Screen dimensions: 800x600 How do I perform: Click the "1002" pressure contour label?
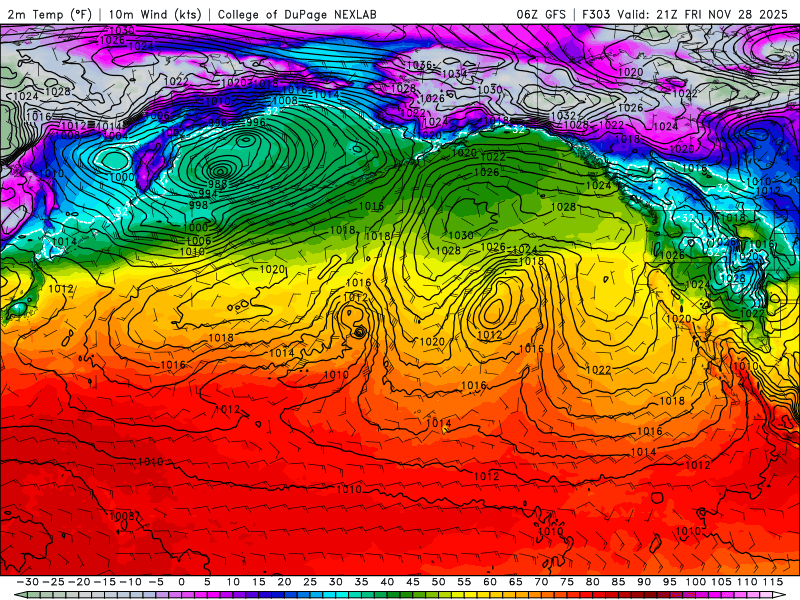click(173, 133)
